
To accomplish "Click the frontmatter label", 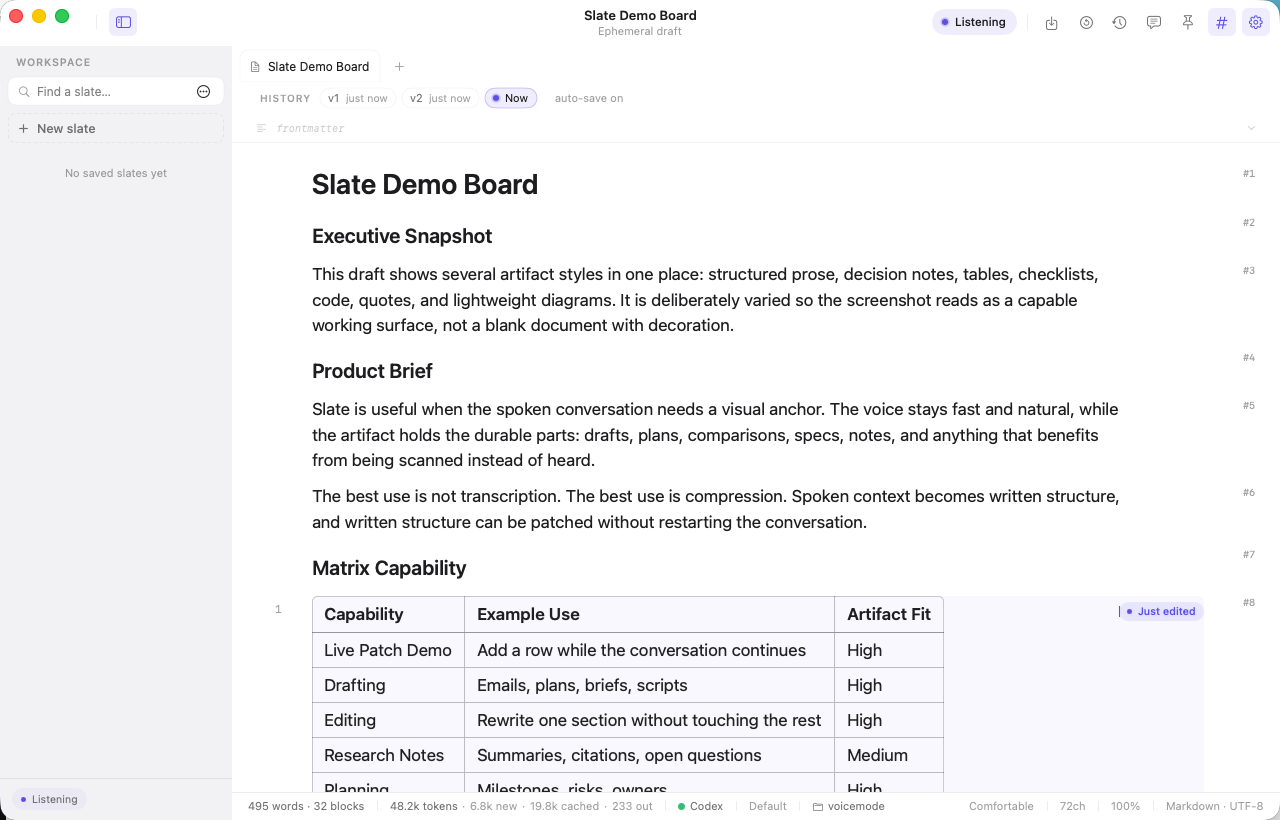I will [x=310, y=128].
